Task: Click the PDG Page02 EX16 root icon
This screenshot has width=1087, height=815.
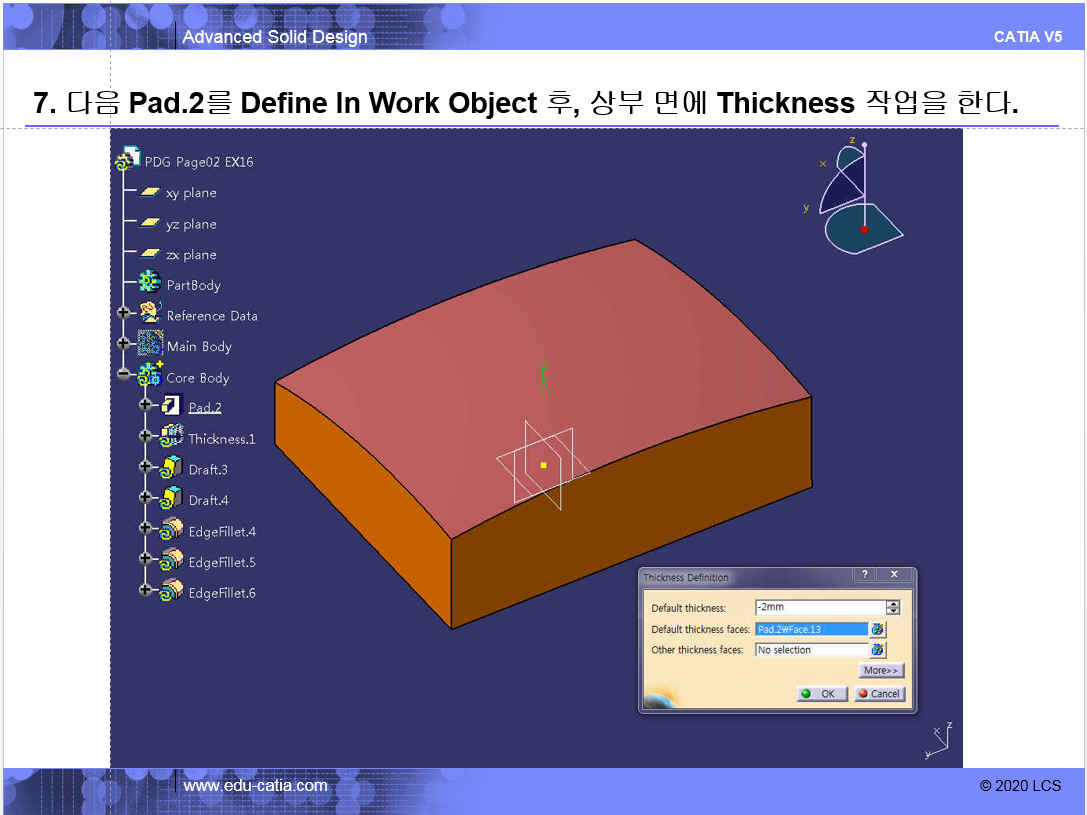Action: coord(128,160)
